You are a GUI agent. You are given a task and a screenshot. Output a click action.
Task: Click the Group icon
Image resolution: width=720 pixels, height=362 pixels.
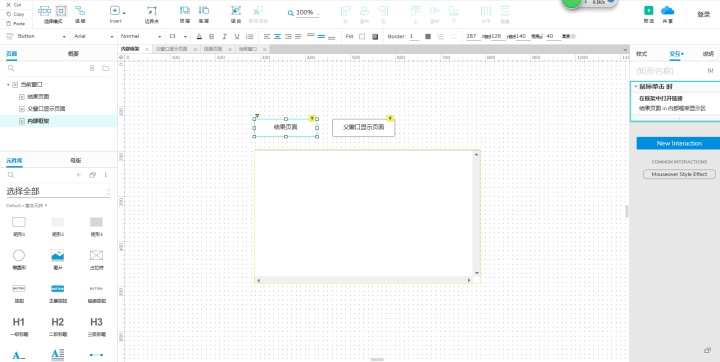coord(236,10)
